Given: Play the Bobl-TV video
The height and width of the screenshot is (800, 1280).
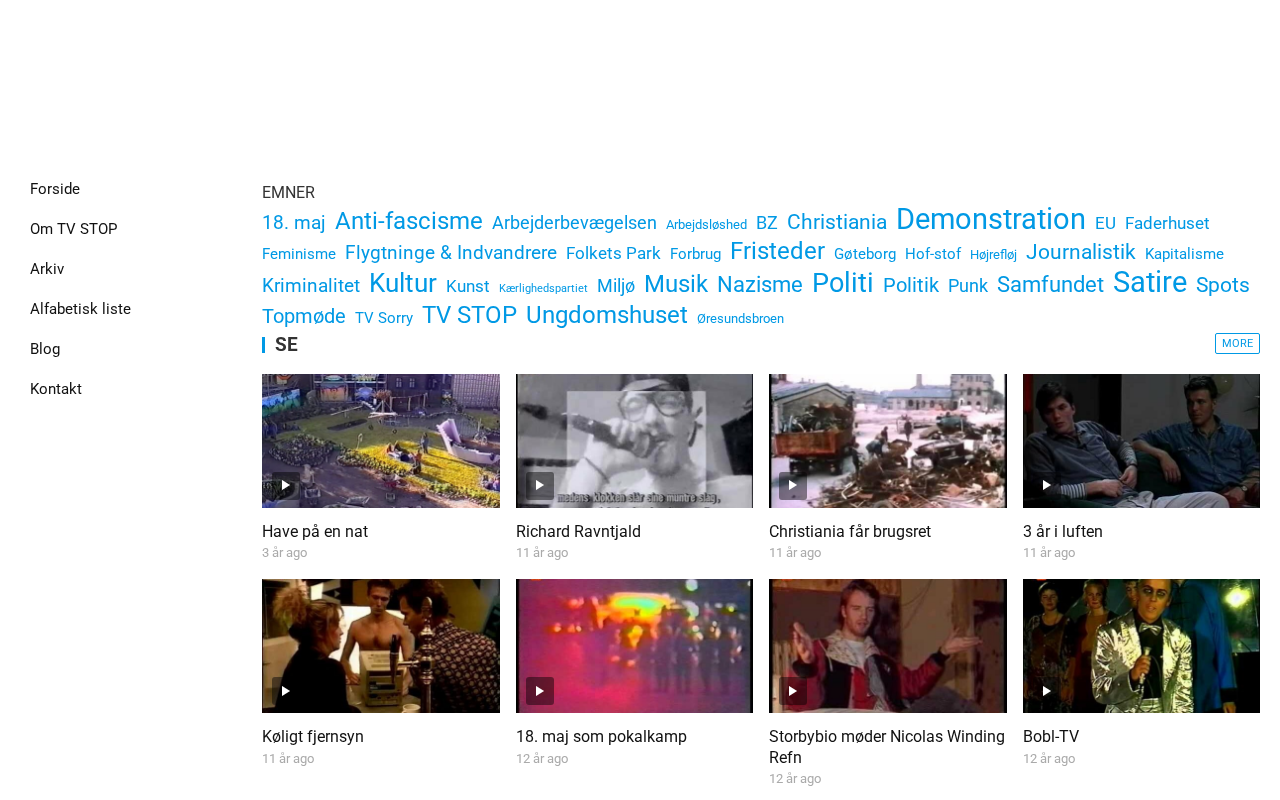Looking at the screenshot, I should (x=1047, y=691).
